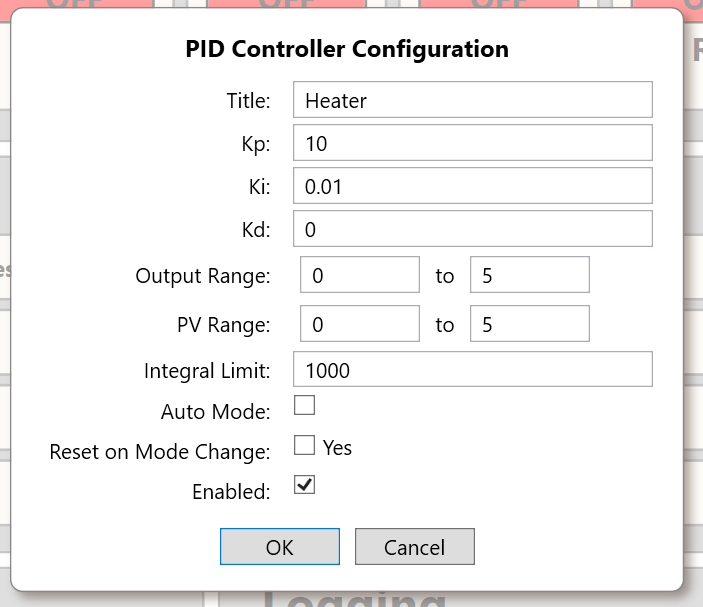Click PV Range lower bound field
Screen dimensions: 703x607
click(360, 324)
